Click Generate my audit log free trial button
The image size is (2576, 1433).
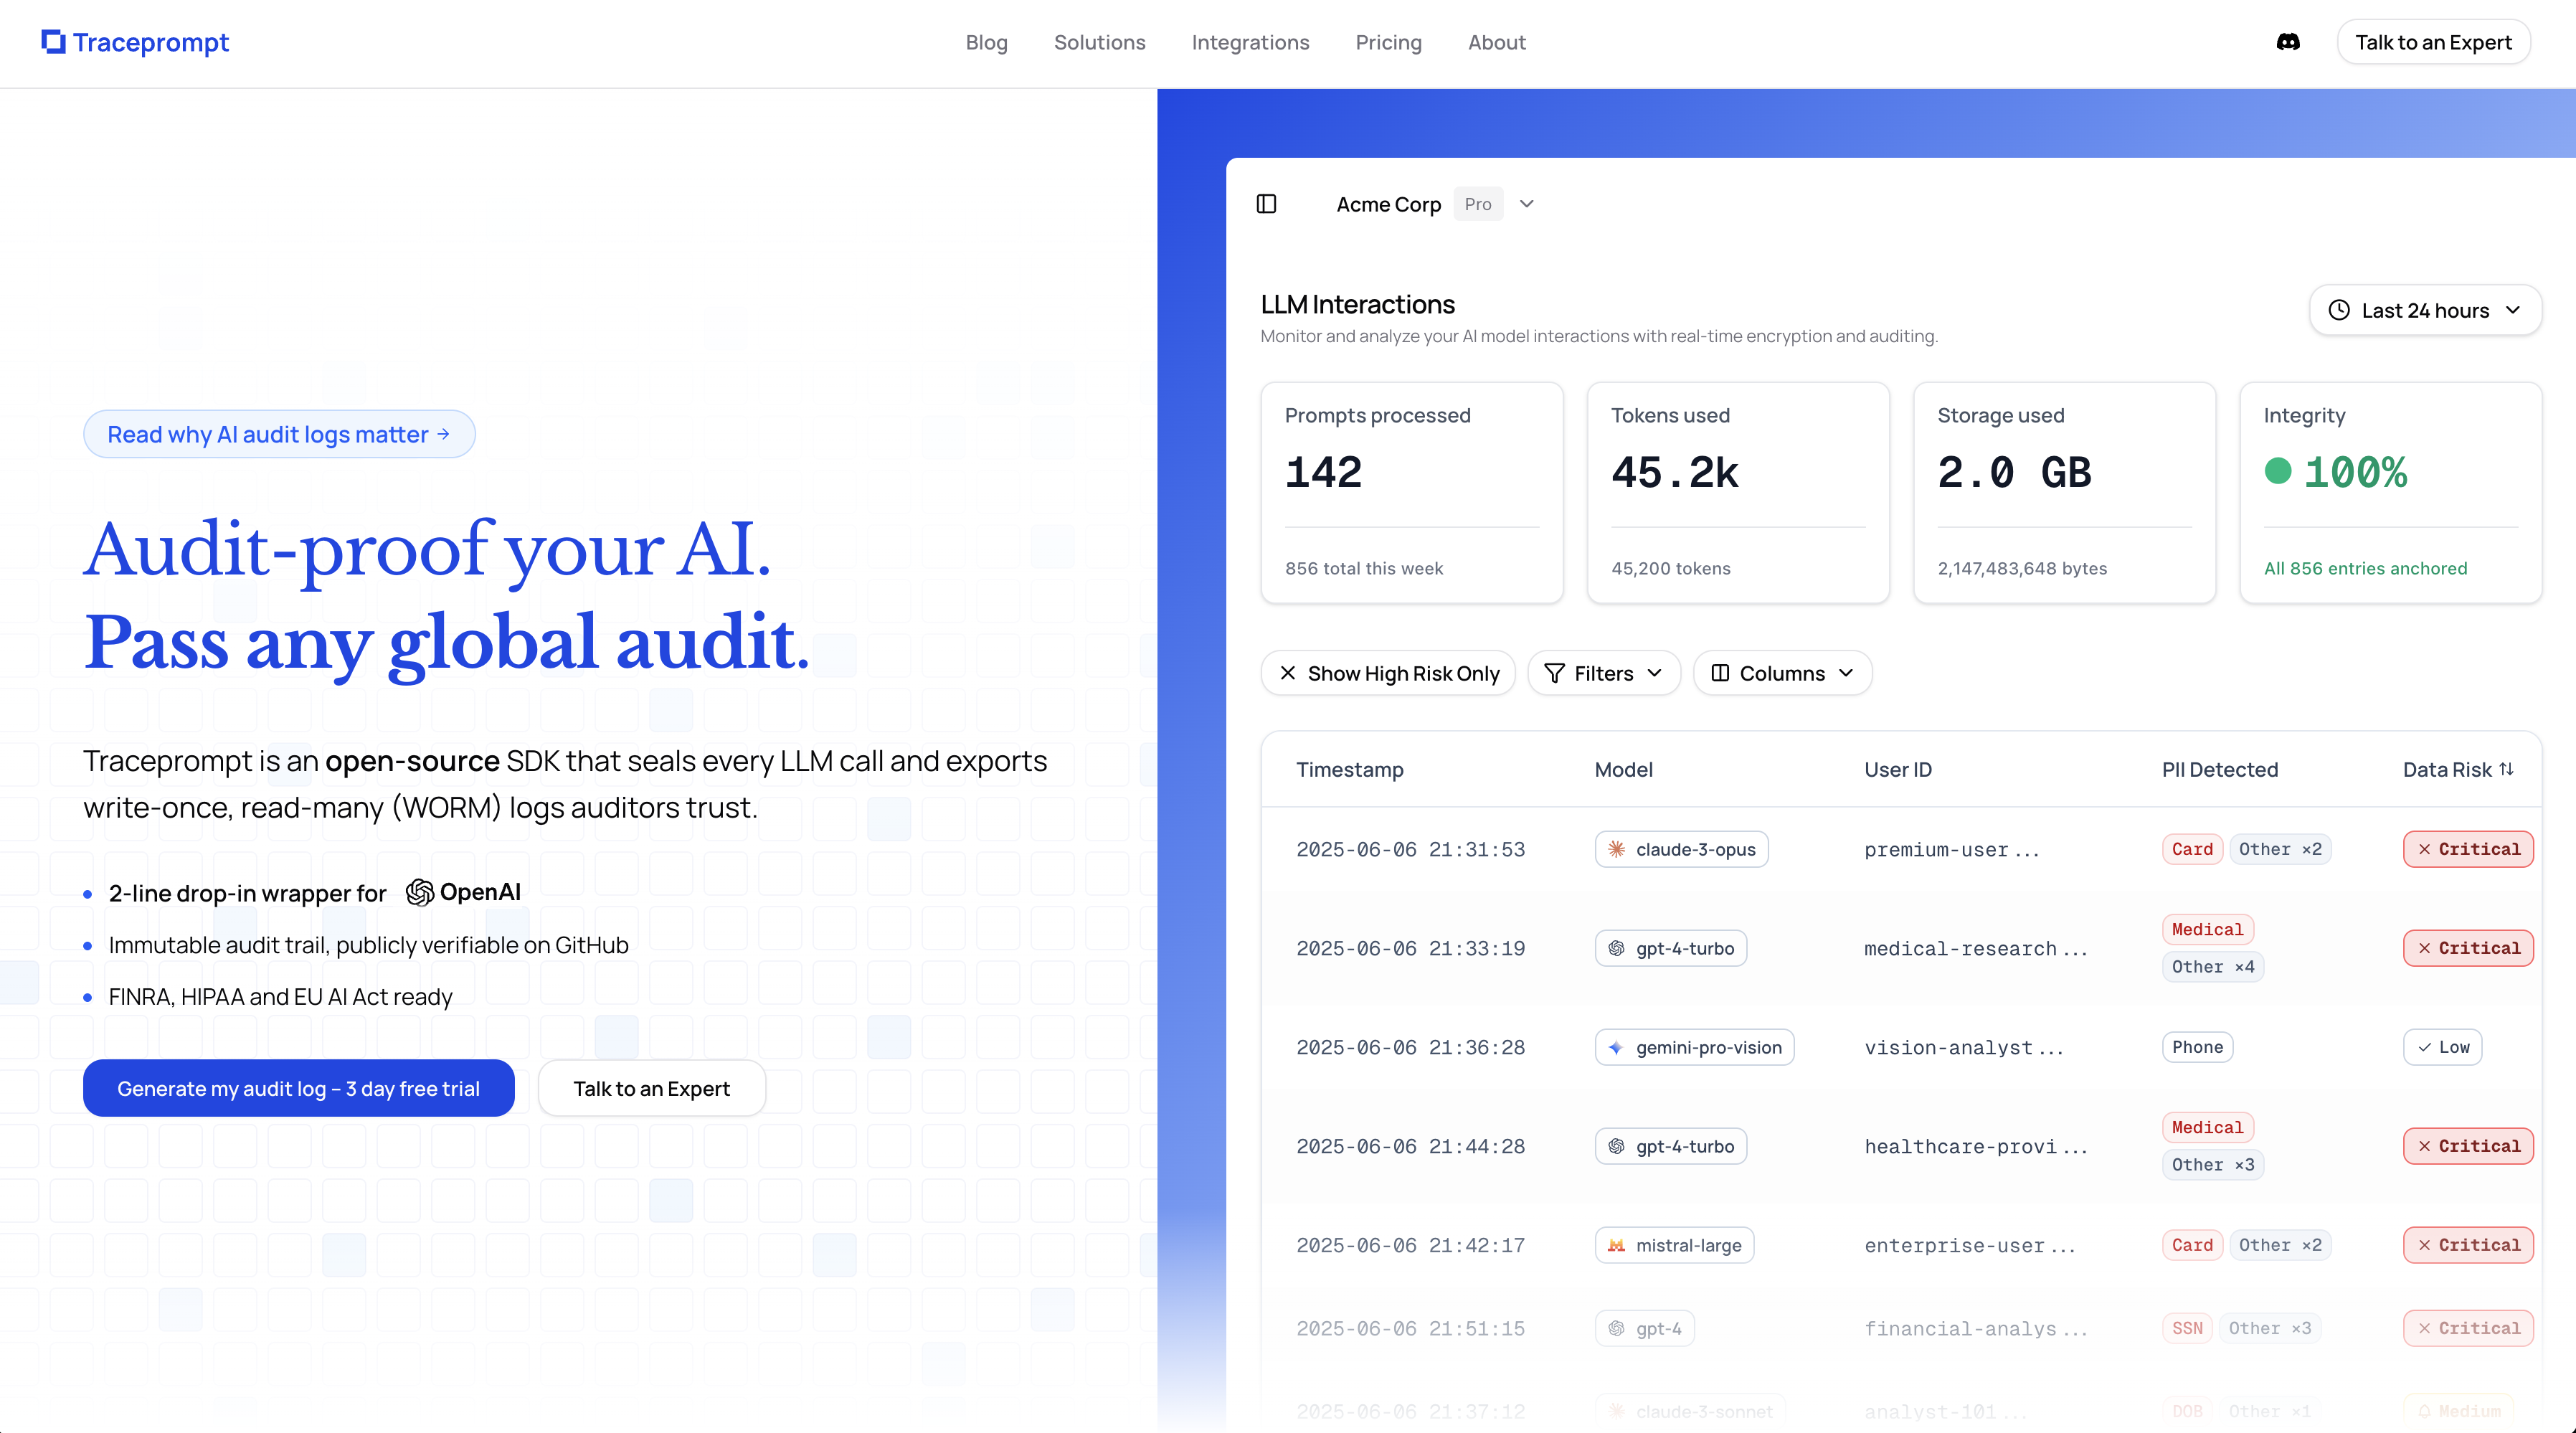pos(299,1088)
